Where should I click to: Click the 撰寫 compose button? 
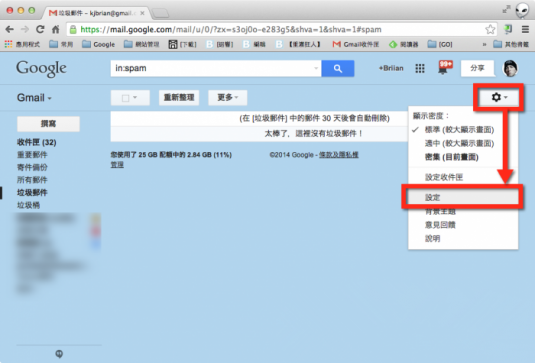pos(48,124)
